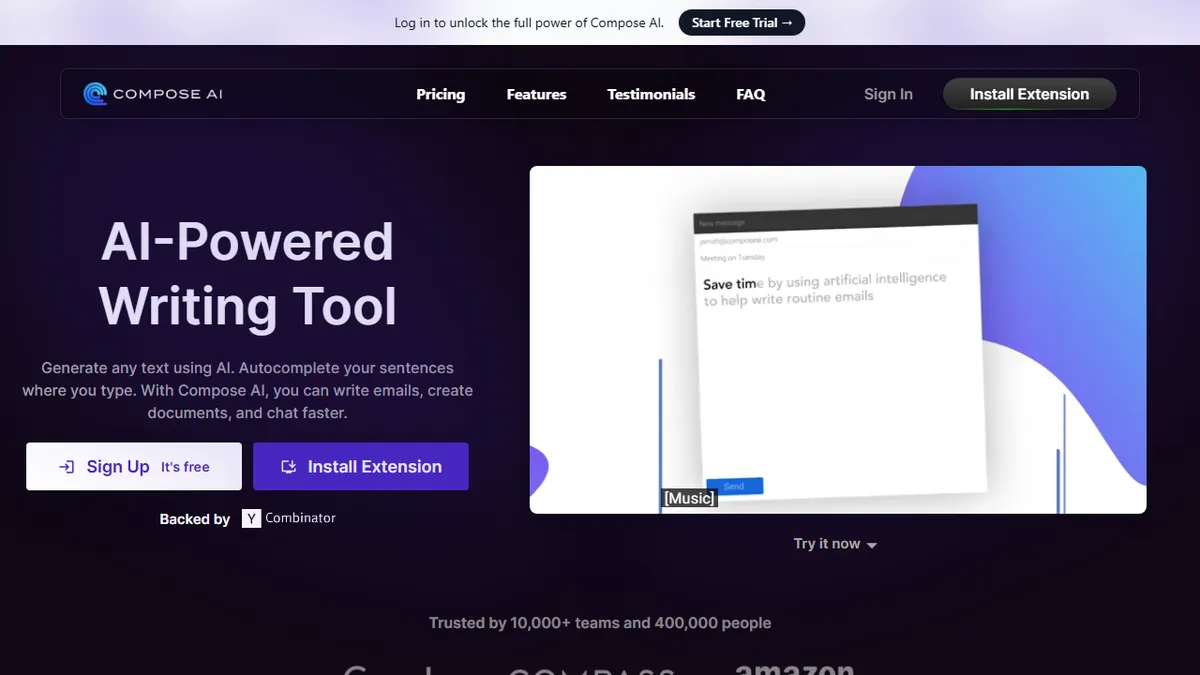1200x675 pixels.
Task: Click the blue Send button in video
Action: [734, 486]
